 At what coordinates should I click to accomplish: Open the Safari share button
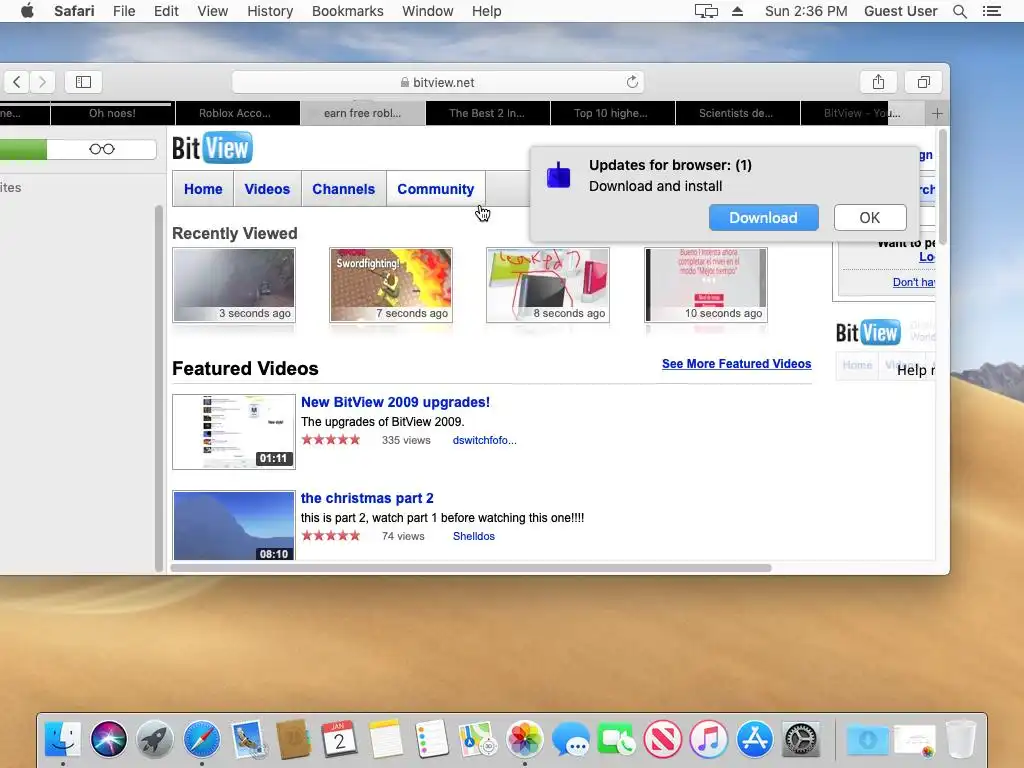pos(878,82)
